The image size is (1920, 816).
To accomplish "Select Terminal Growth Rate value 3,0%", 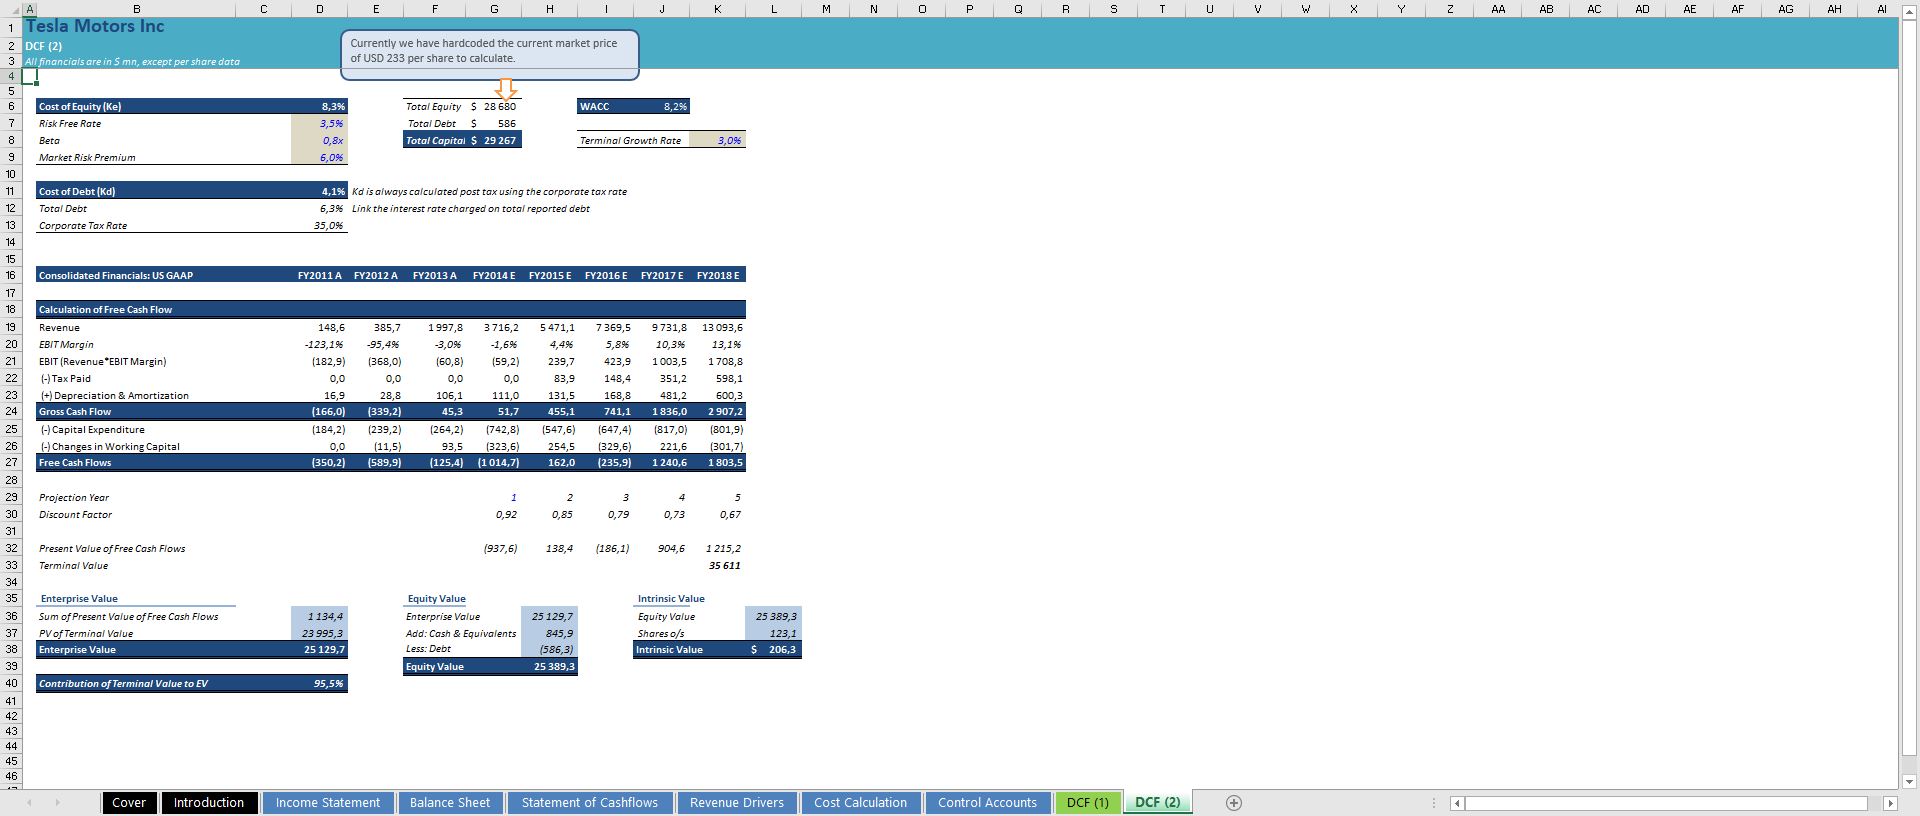I will (717, 141).
